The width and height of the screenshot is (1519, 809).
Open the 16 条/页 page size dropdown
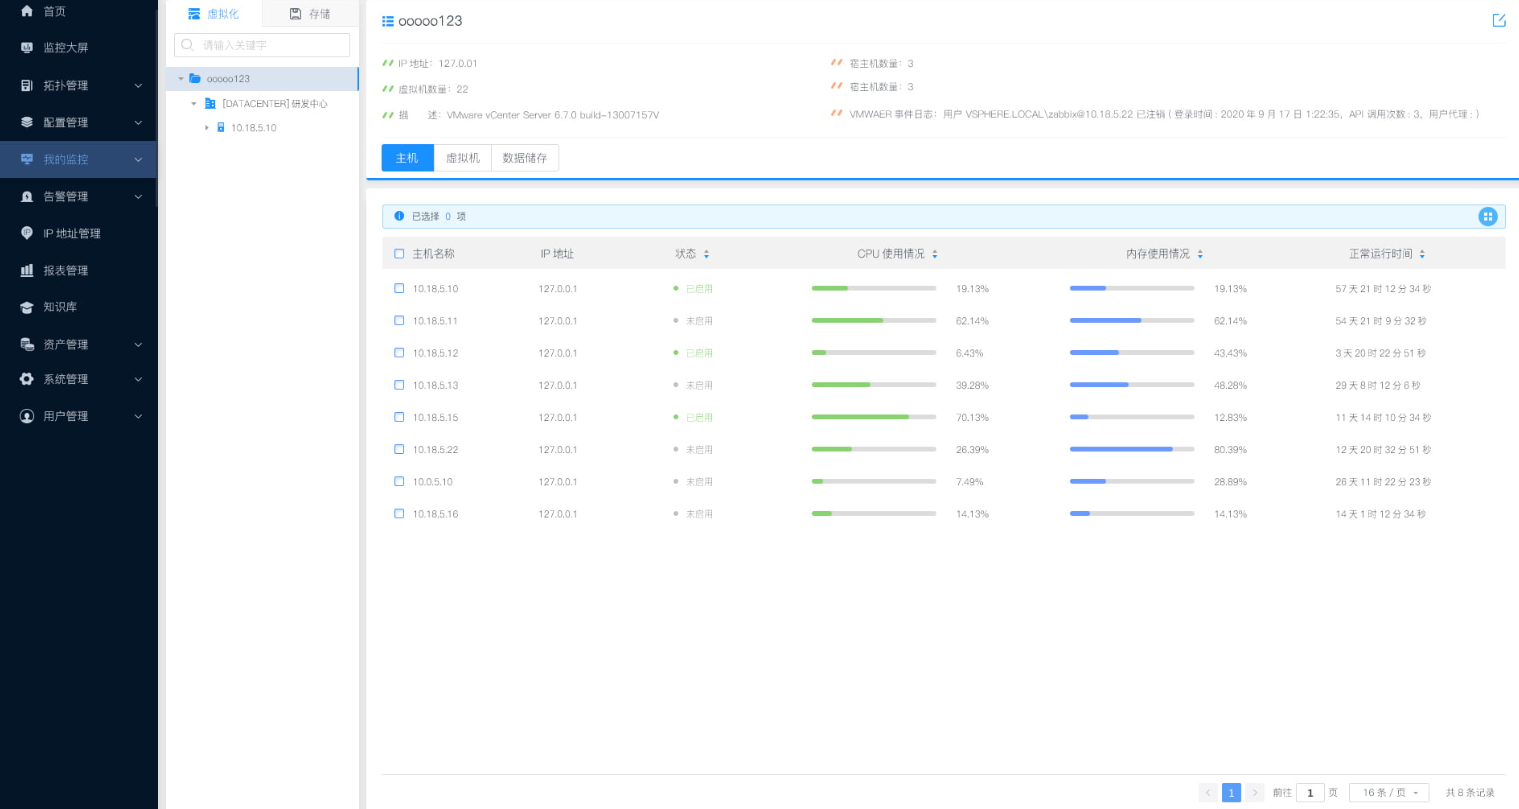(x=1388, y=792)
